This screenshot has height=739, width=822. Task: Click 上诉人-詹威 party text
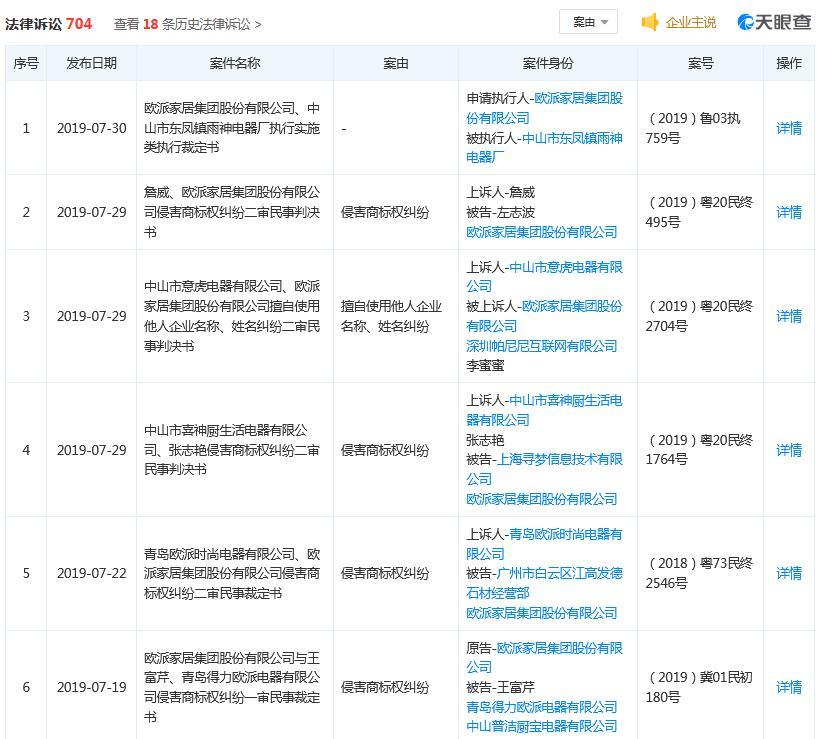[501, 192]
